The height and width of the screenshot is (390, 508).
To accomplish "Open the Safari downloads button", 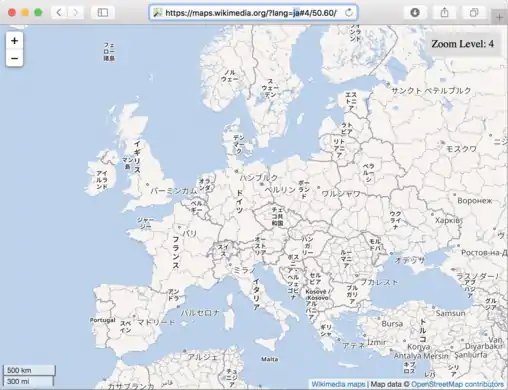I will tap(415, 13).
